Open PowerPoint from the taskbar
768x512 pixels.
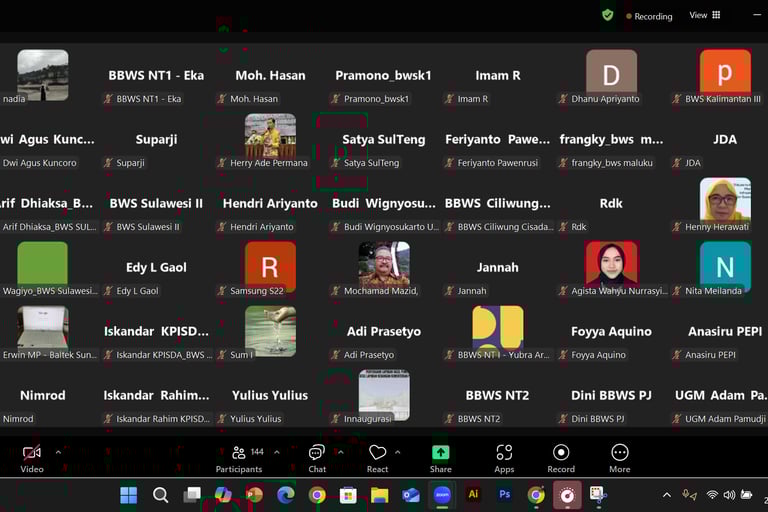(254, 495)
